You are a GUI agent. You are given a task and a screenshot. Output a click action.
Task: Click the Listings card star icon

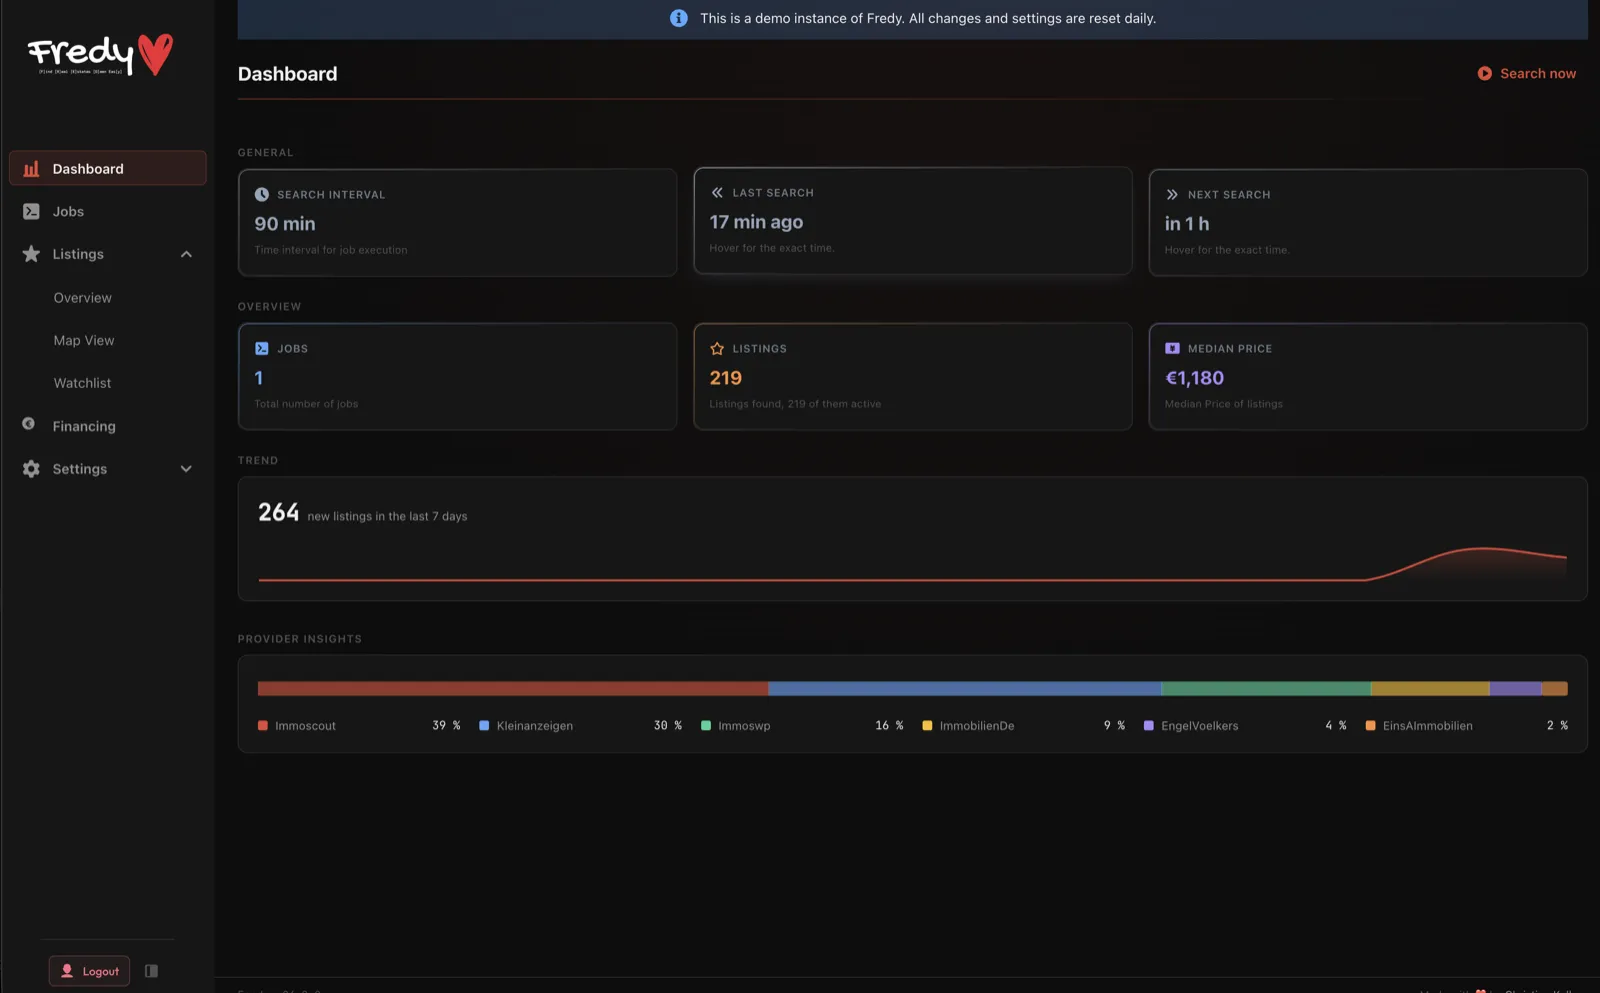click(717, 349)
